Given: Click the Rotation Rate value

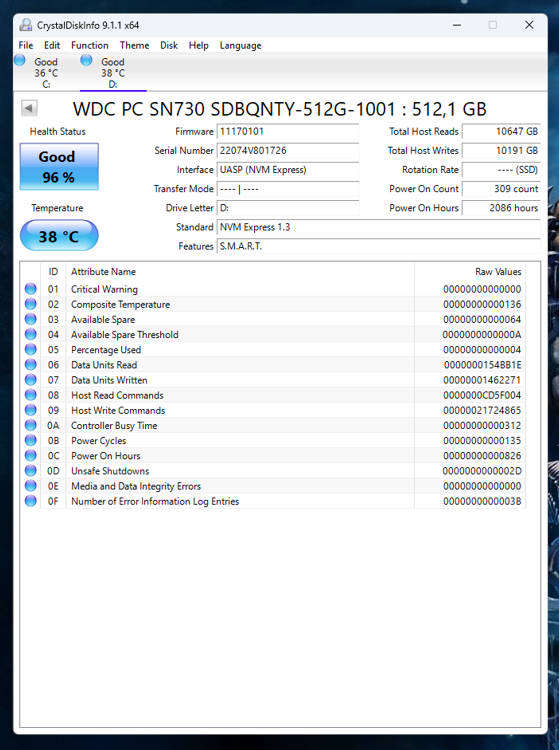Looking at the screenshot, I should [501, 170].
